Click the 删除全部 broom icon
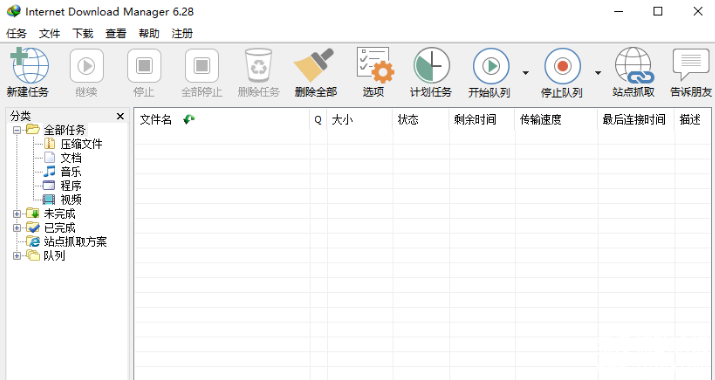This screenshot has width=715, height=380. [x=315, y=65]
